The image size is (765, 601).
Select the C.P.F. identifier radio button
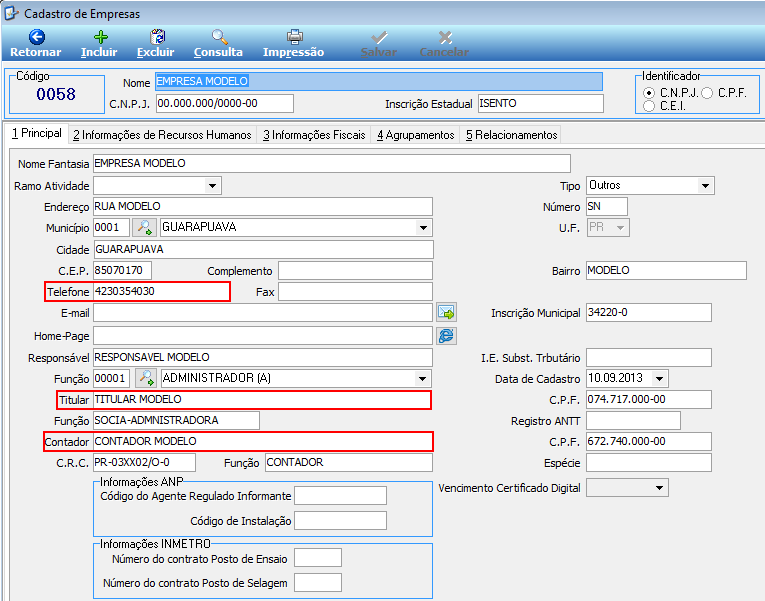pyautogui.click(x=707, y=93)
